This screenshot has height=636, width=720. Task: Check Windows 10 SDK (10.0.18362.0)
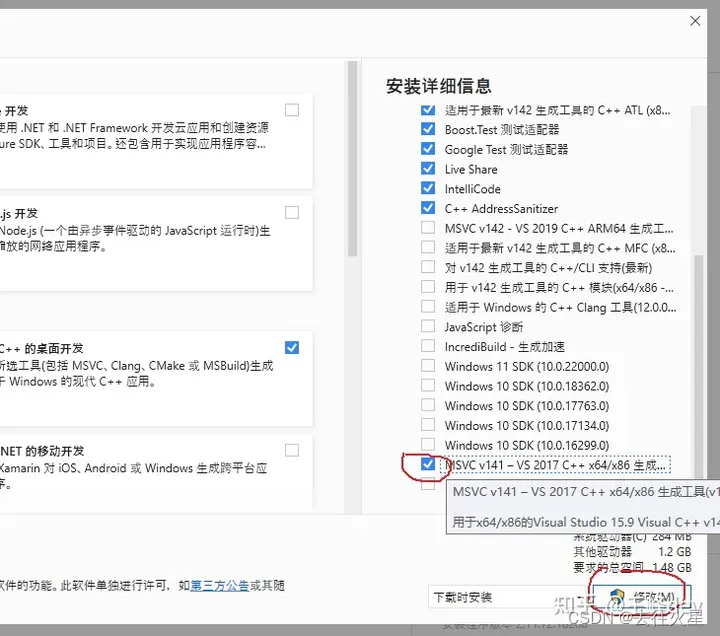tap(428, 385)
